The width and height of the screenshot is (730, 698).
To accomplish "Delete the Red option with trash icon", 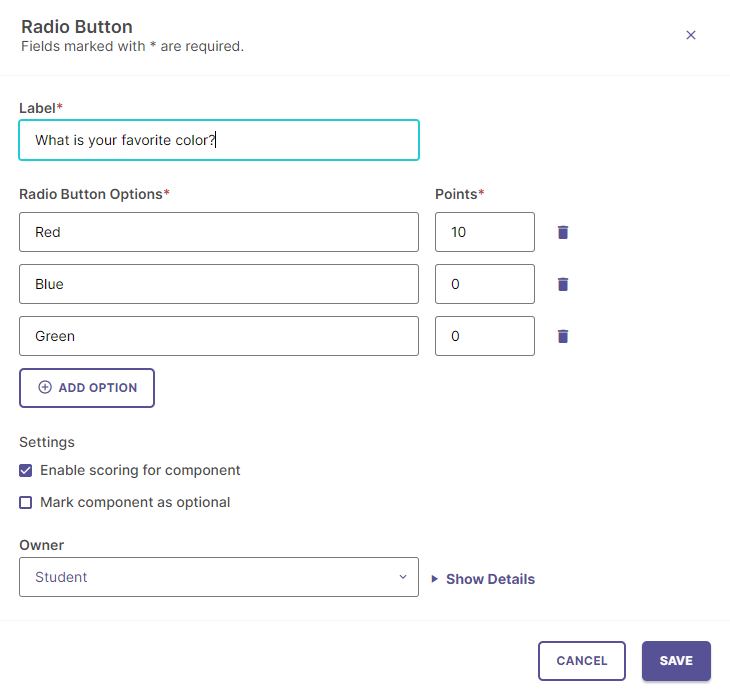I will [x=563, y=232].
